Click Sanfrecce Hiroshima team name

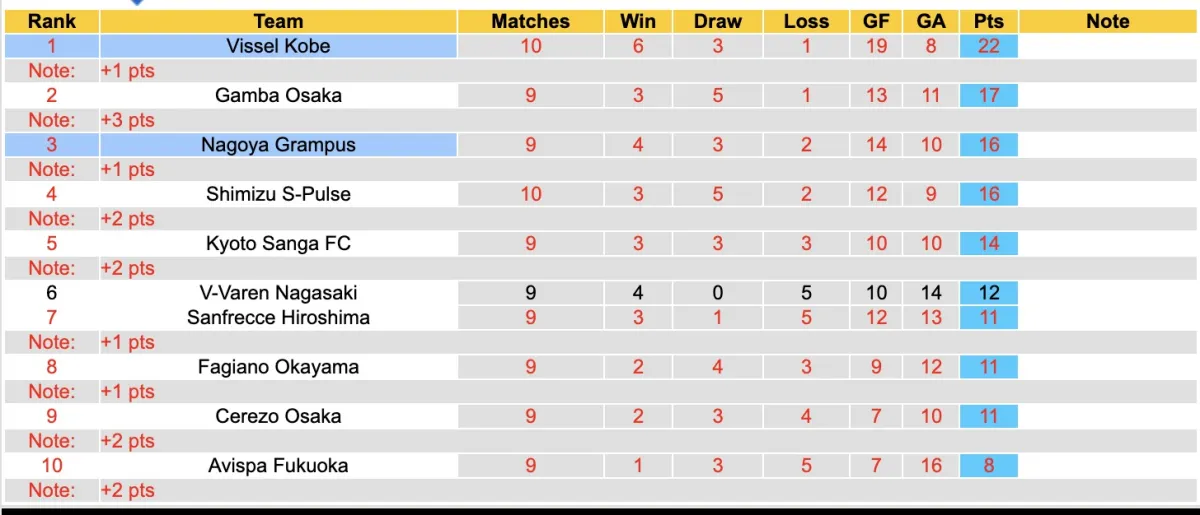coord(278,317)
